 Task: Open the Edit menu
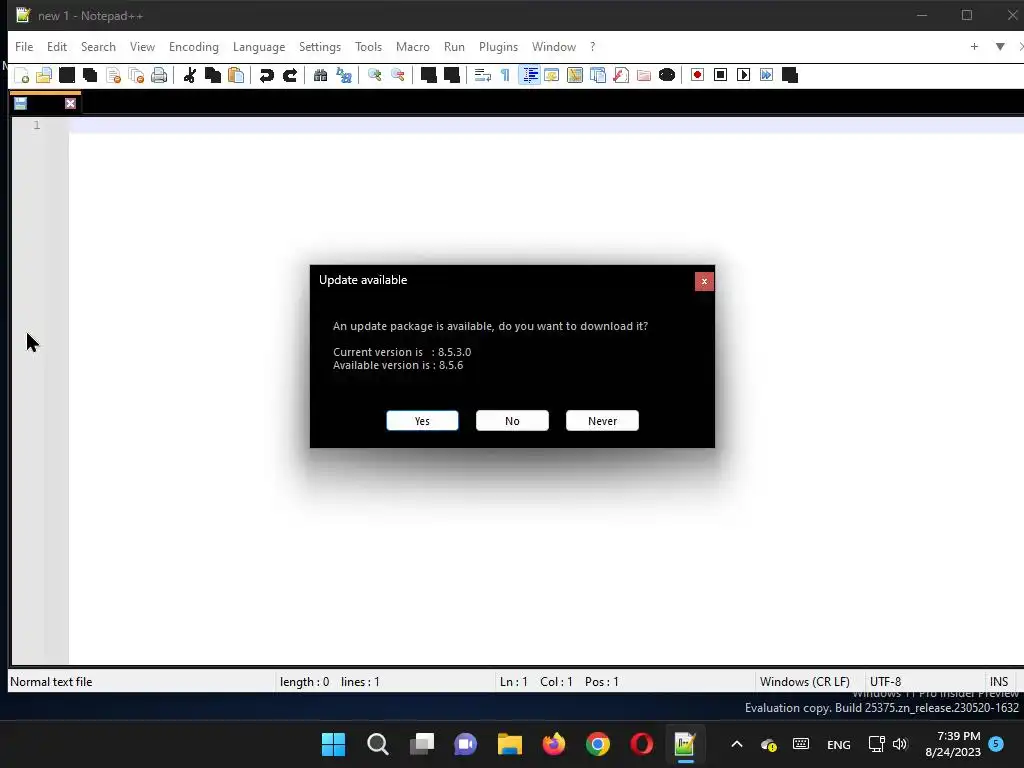57,47
